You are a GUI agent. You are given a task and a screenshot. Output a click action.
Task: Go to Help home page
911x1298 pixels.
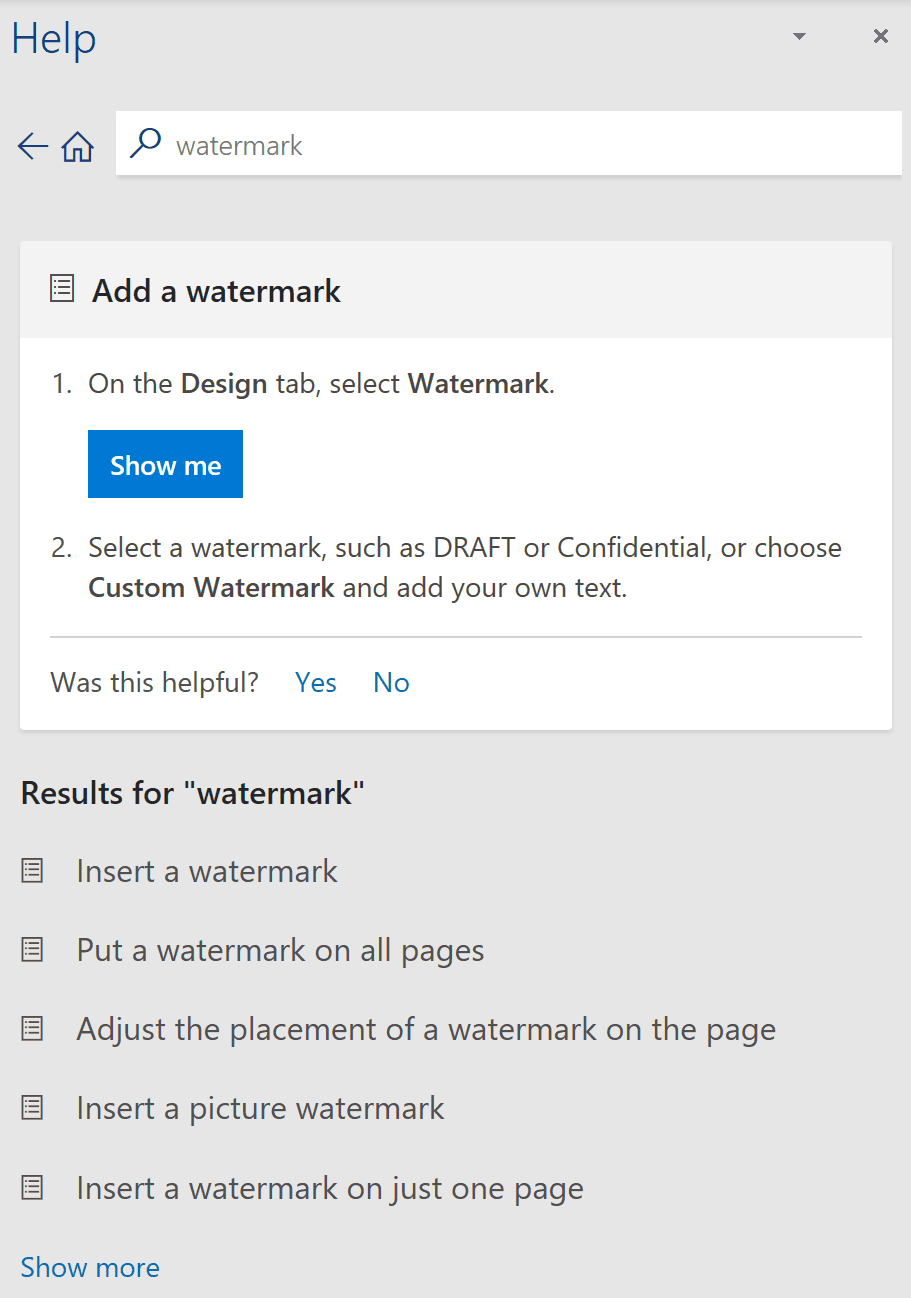[77, 148]
